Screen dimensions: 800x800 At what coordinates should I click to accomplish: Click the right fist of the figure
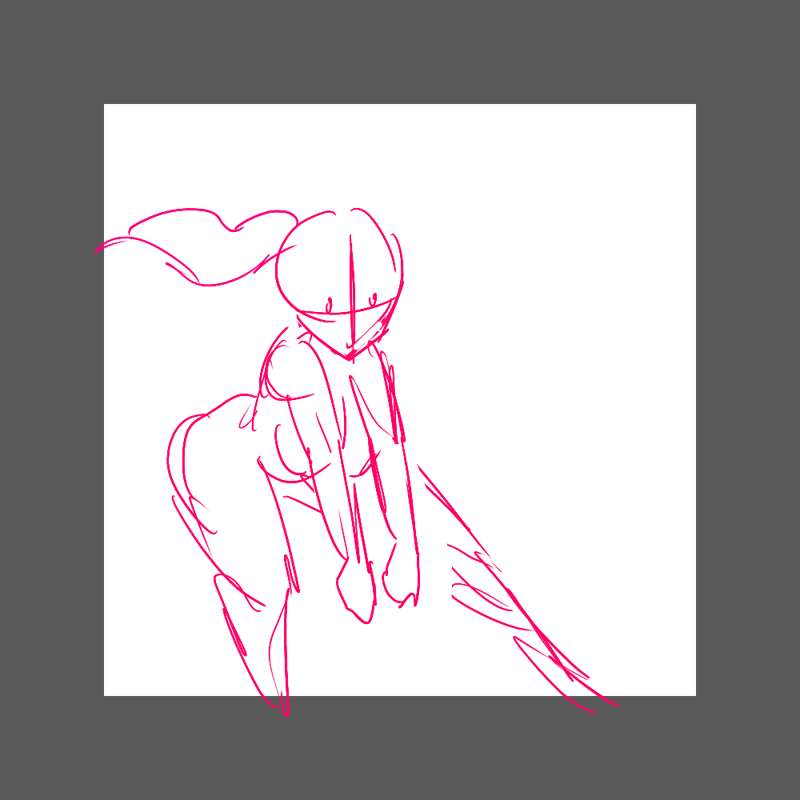pyautogui.click(x=402, y=580)
